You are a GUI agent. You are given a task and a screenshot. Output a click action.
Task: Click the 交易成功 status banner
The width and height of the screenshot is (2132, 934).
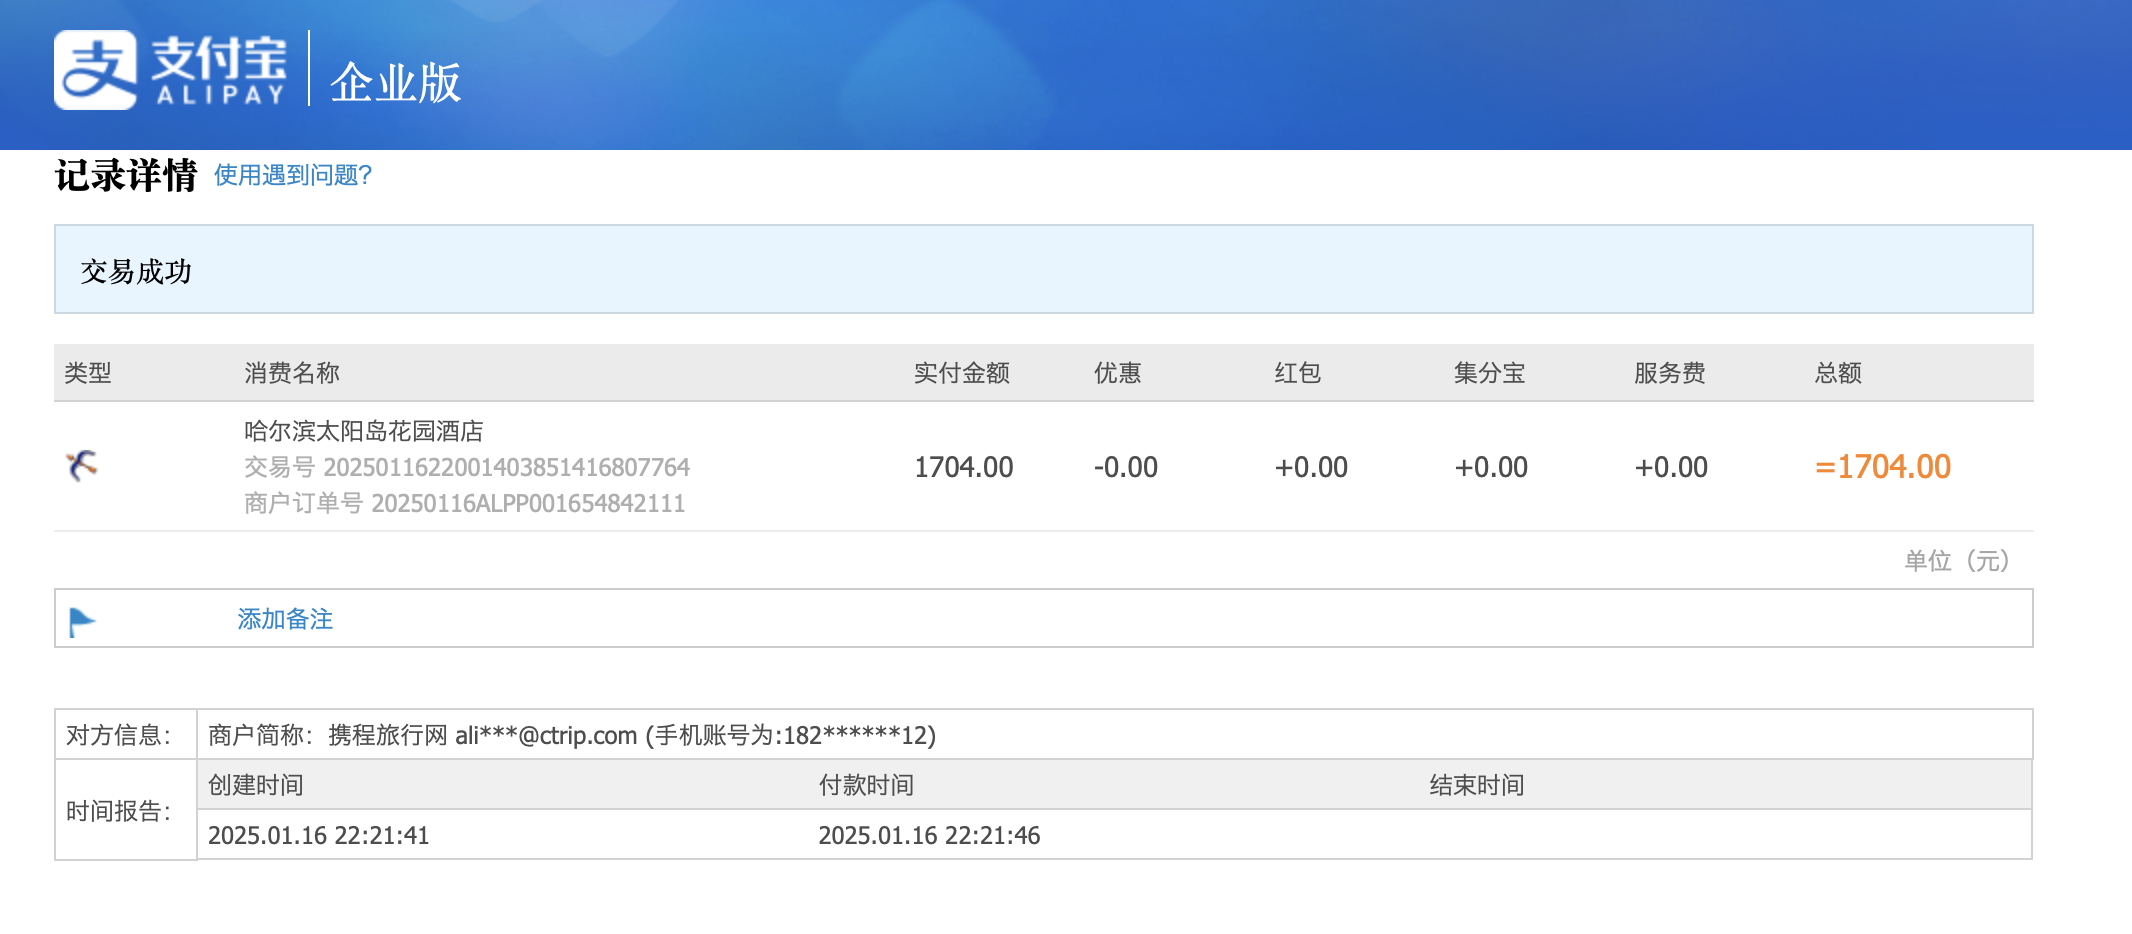pyautogui.click(x=136, y=271)
